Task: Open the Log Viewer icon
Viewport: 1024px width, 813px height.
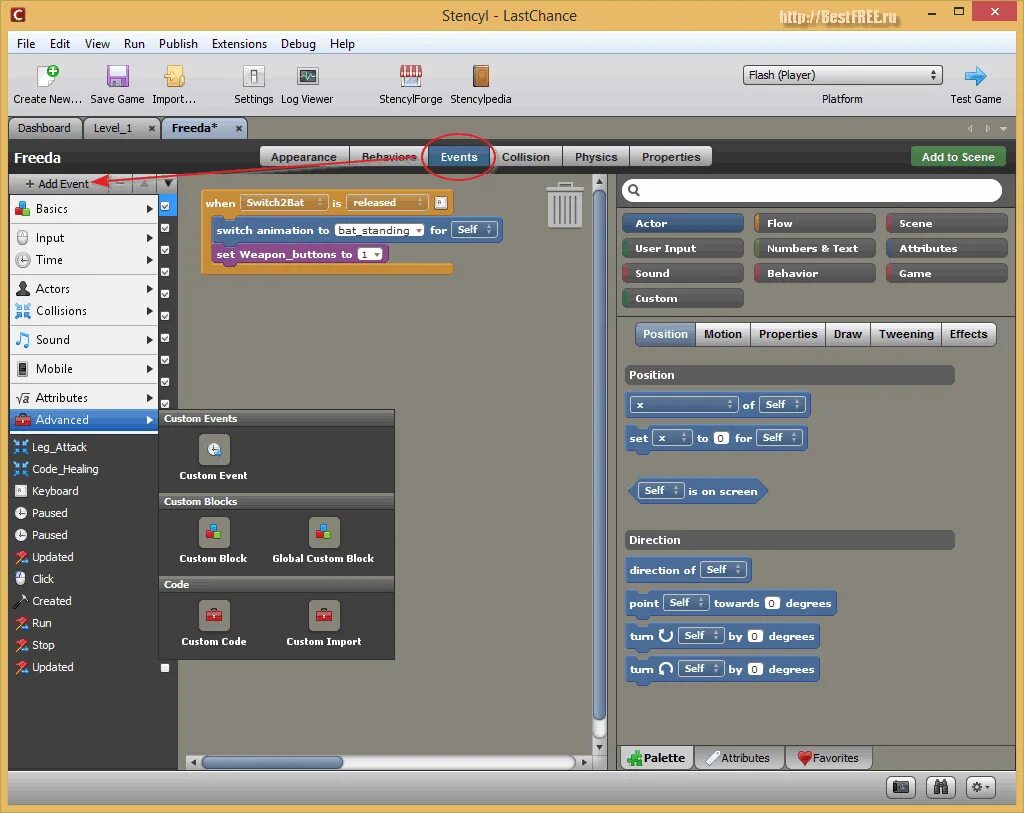Action: click(308, 76)
